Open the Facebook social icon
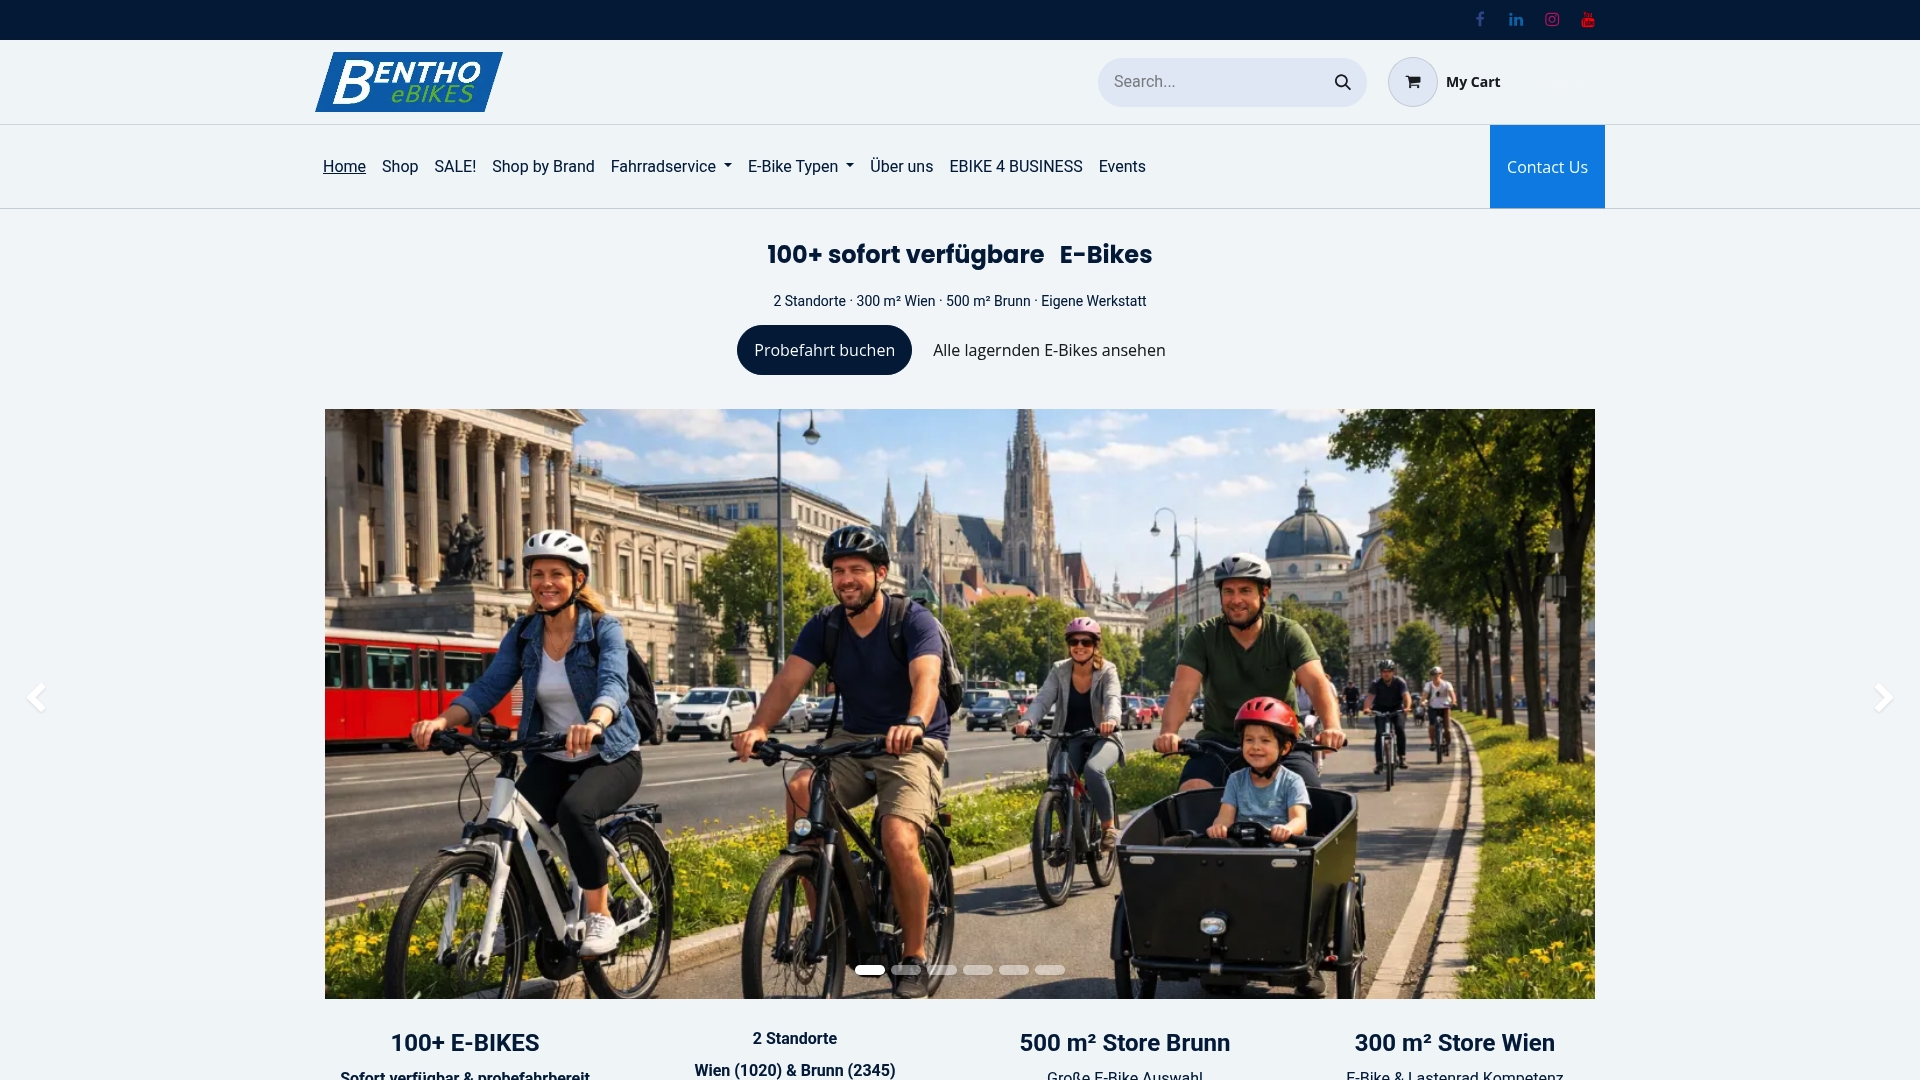 [x=1479, y=19]
